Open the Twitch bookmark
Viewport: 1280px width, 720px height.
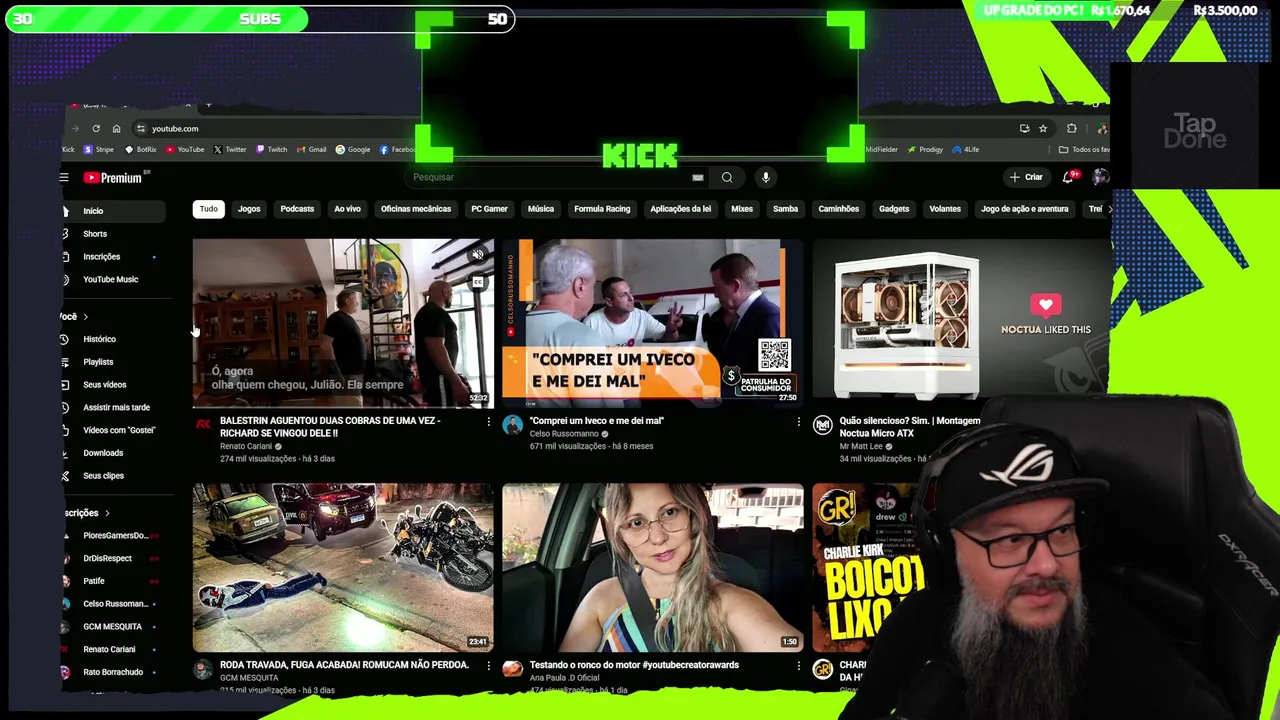(x=272, y=149)
